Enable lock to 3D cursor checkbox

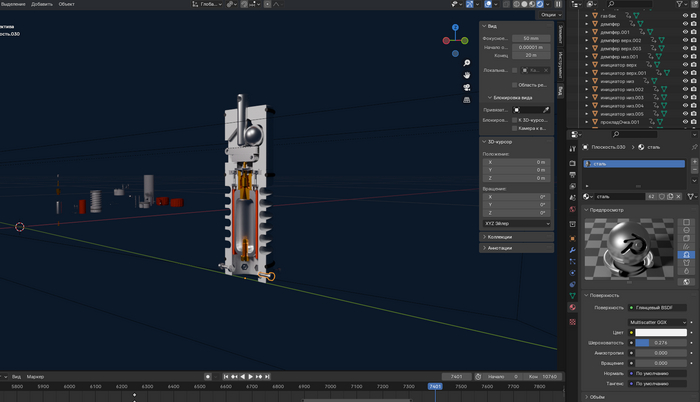515,120
